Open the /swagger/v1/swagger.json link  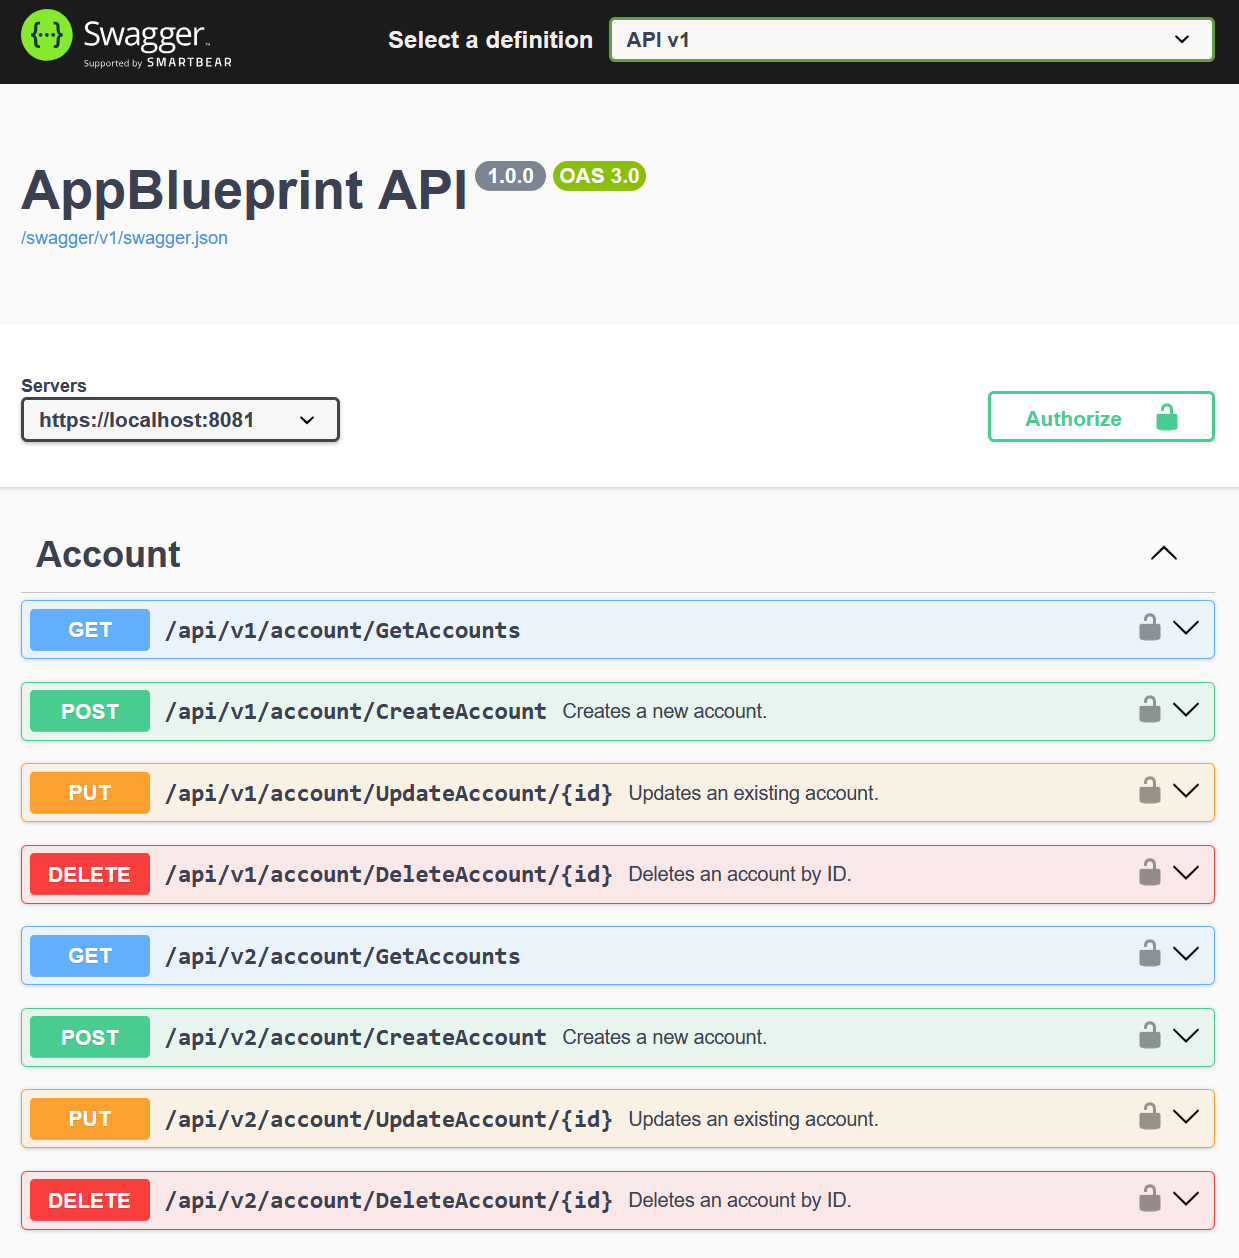[124, 238]
